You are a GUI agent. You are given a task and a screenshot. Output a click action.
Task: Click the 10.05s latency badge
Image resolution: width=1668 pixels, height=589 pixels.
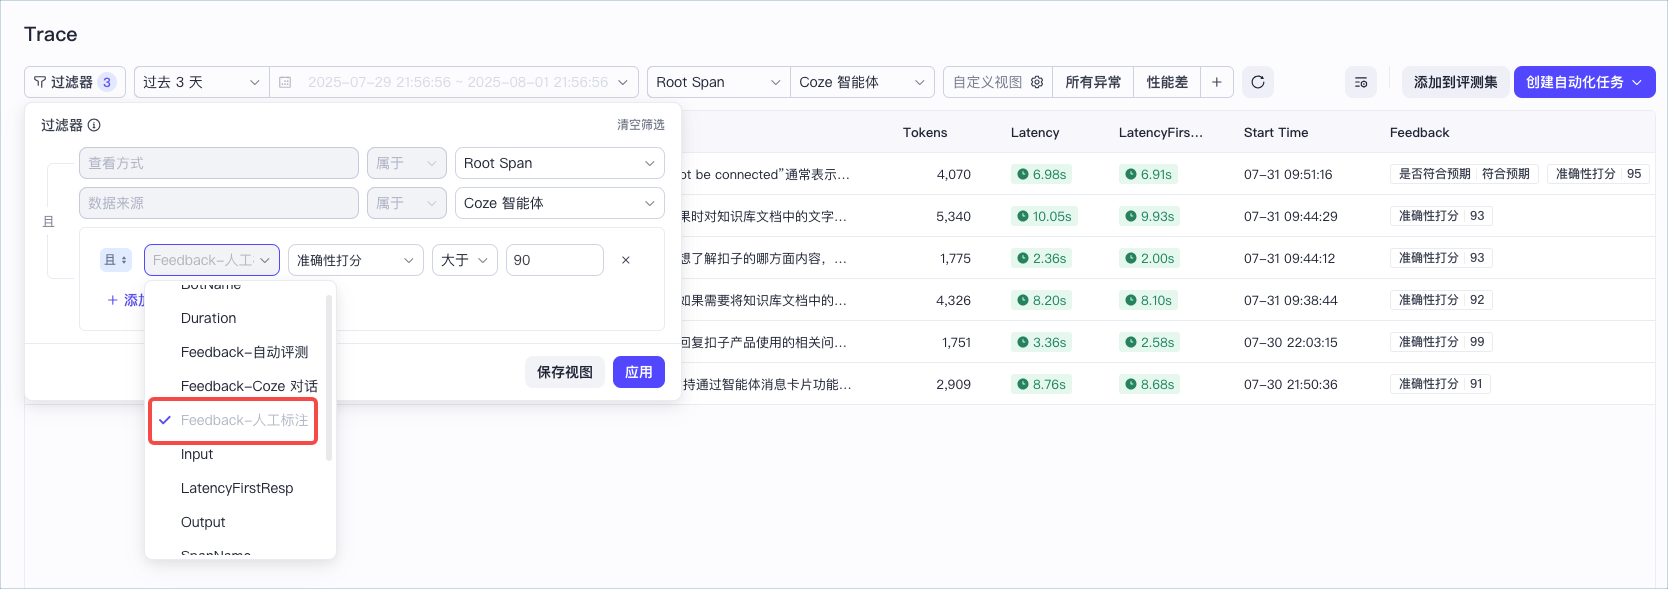pos(1044,216)
